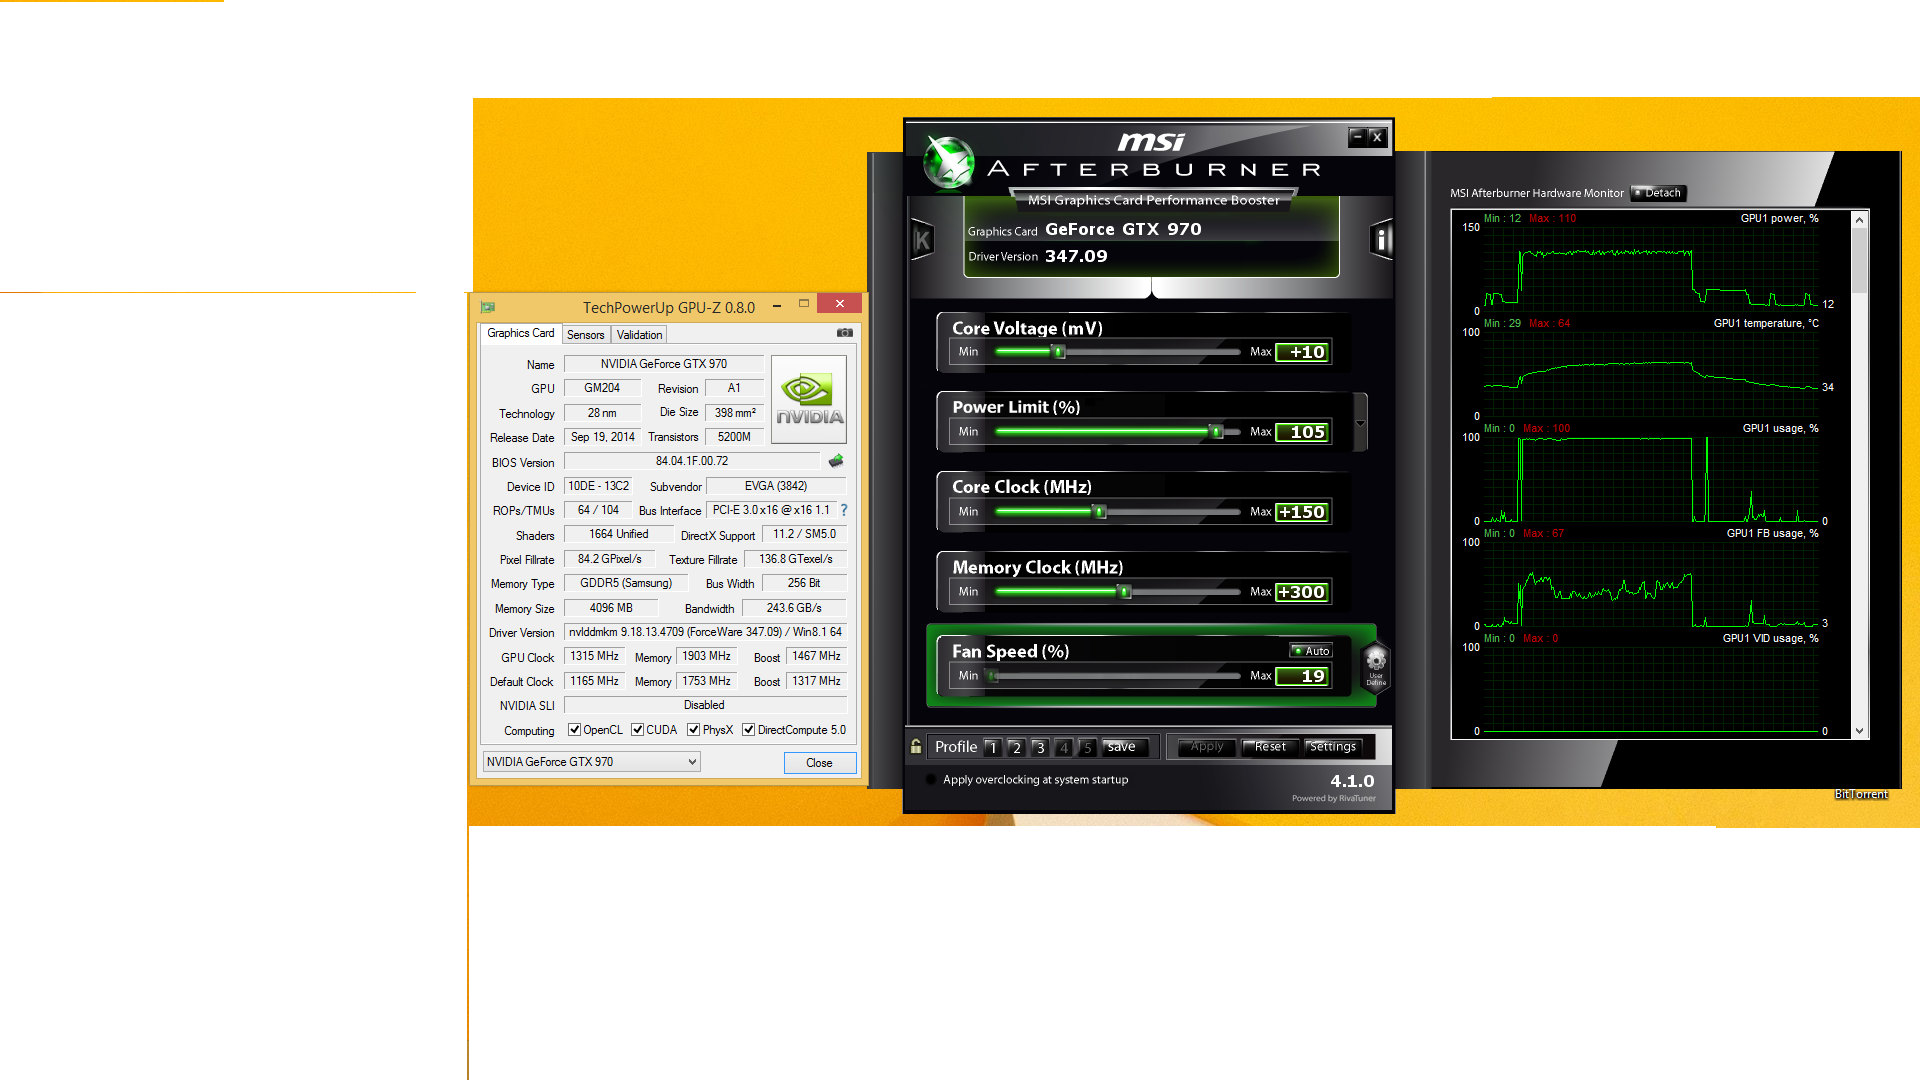Detach the Hardware Monitor panel

tap(1658, 193)
